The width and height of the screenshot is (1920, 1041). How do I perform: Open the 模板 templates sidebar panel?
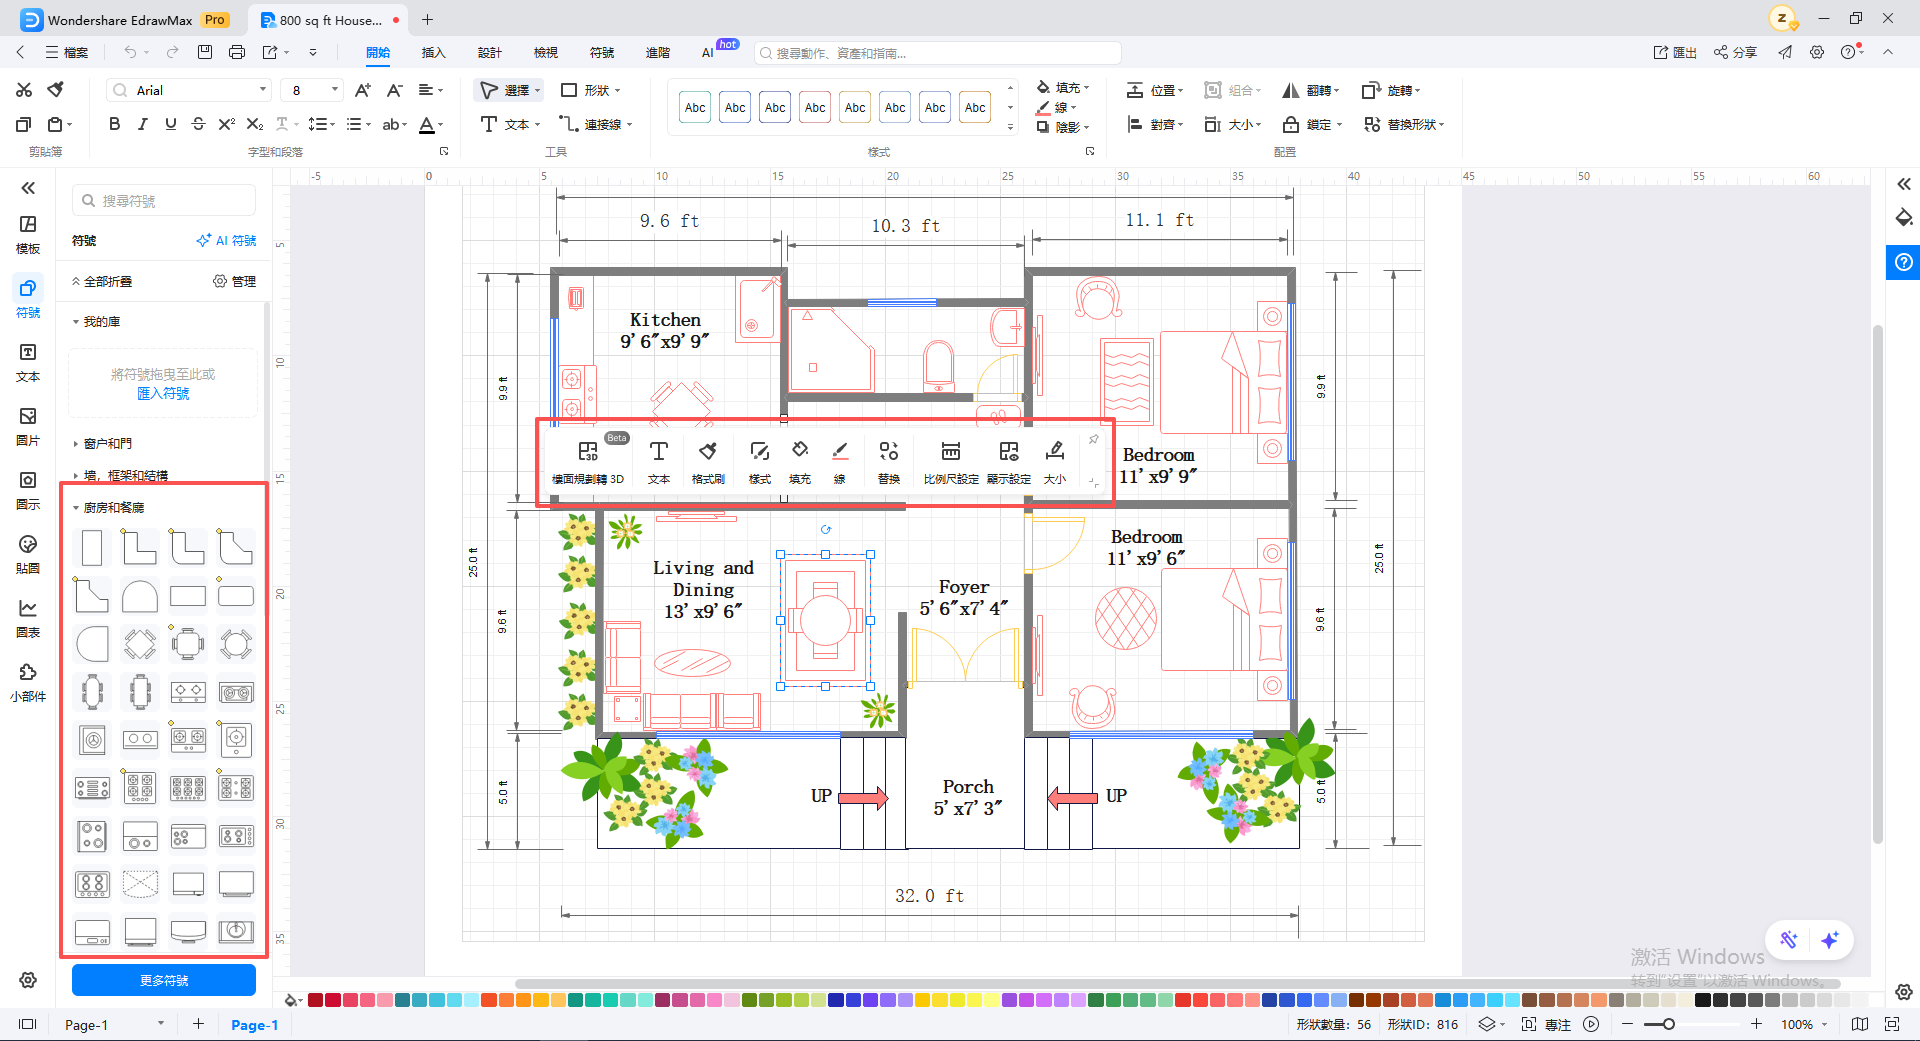coord(28,234)
